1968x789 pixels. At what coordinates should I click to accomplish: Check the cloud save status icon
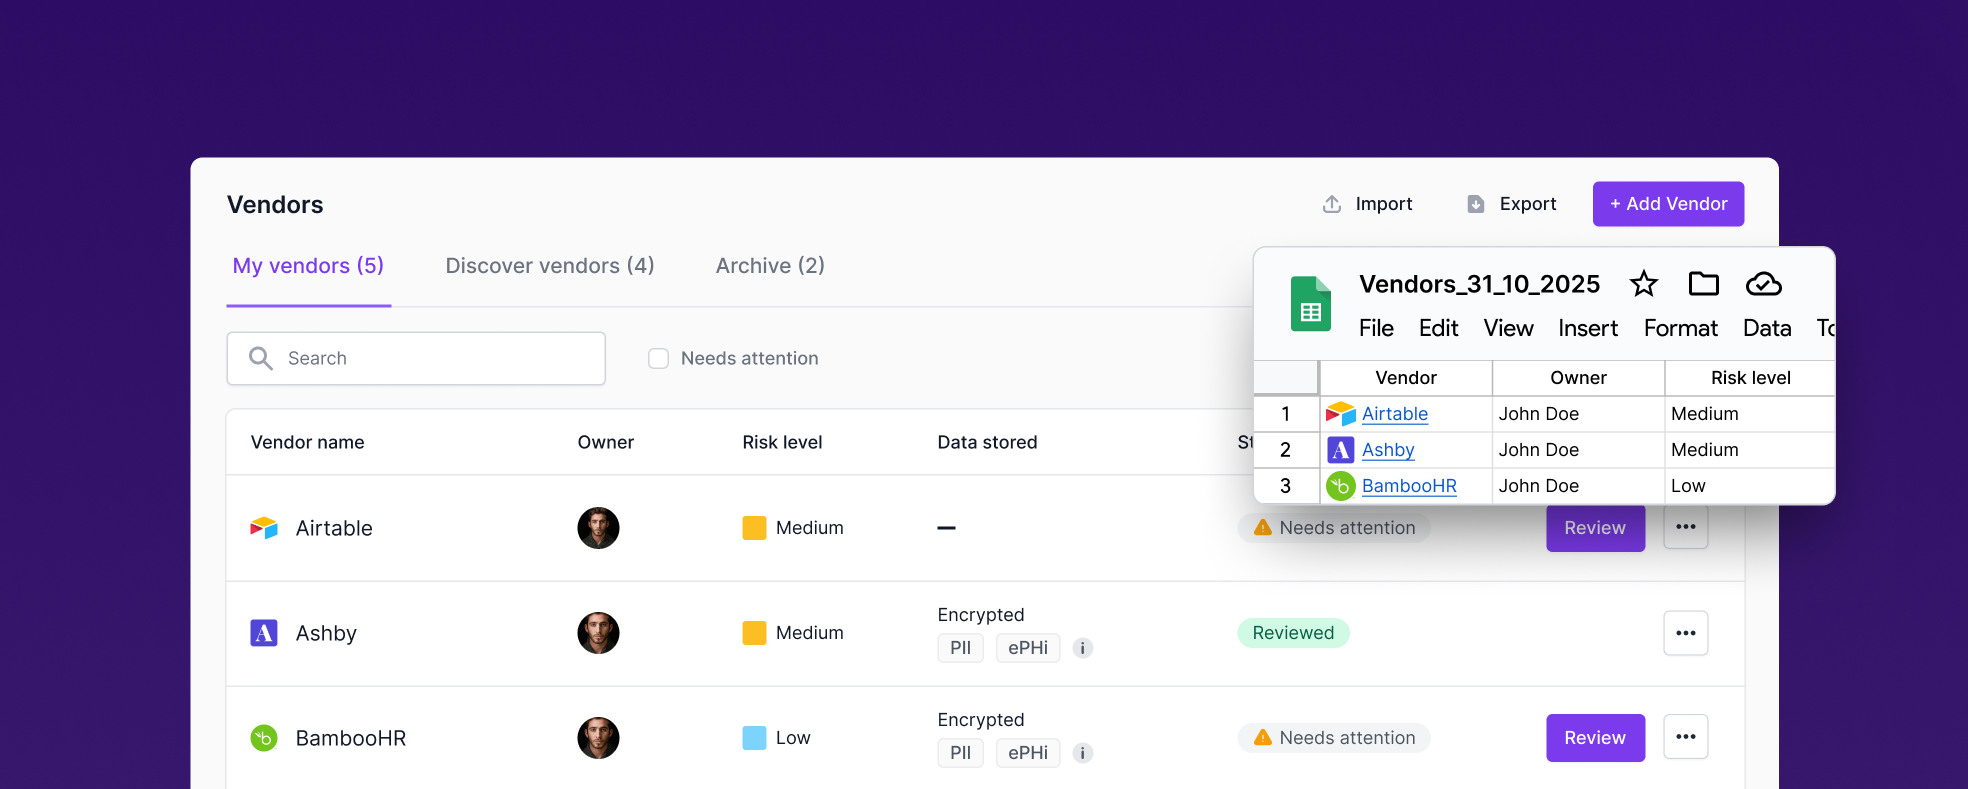pos(1764,284)
